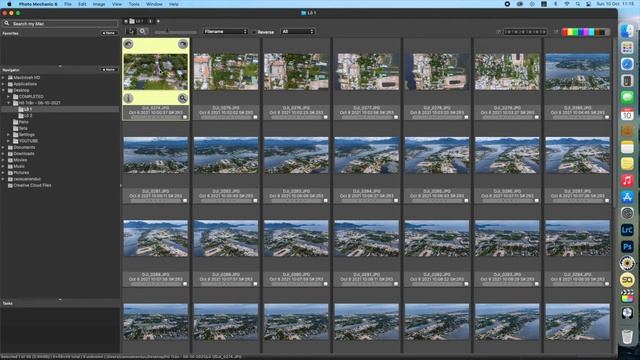The image size is (640, 360).
Task: Open Calendar from the Dock
Action: [627, 114]
